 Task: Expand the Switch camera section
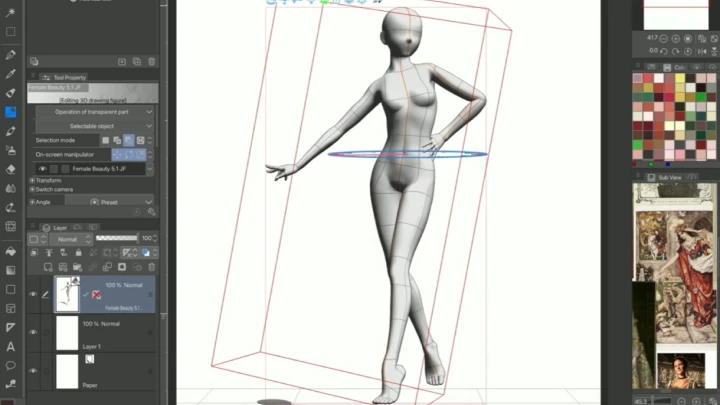[x=32, y=189]
